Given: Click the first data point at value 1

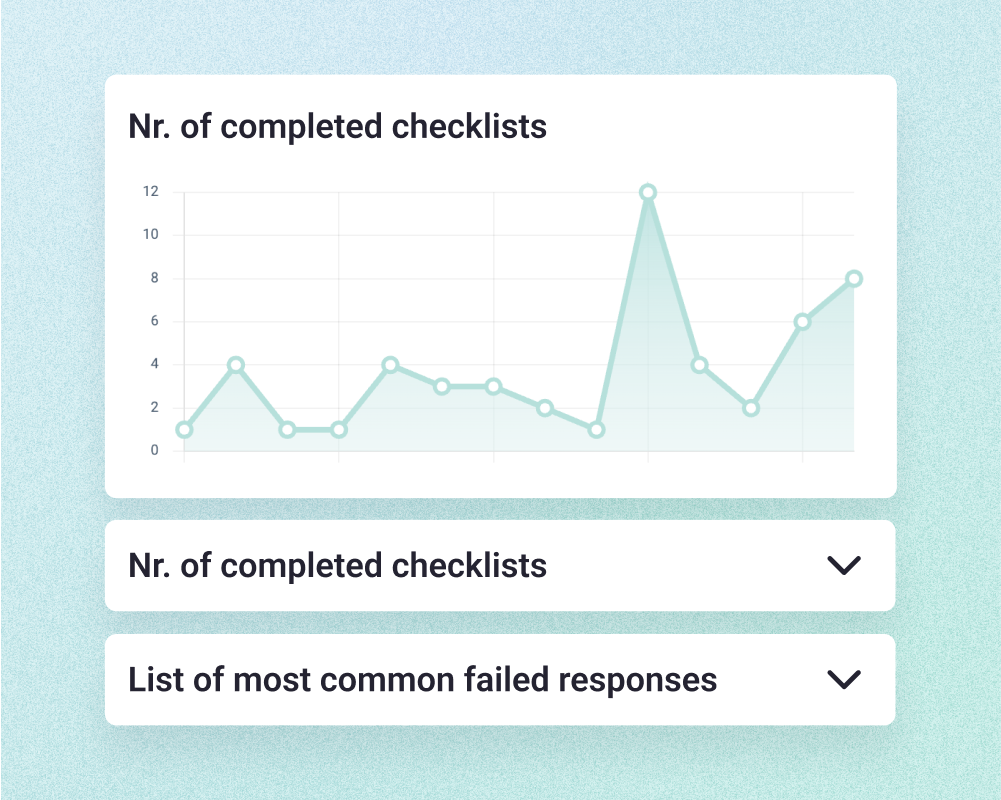Looking at the screenshot, I should [x=184, y=430].
